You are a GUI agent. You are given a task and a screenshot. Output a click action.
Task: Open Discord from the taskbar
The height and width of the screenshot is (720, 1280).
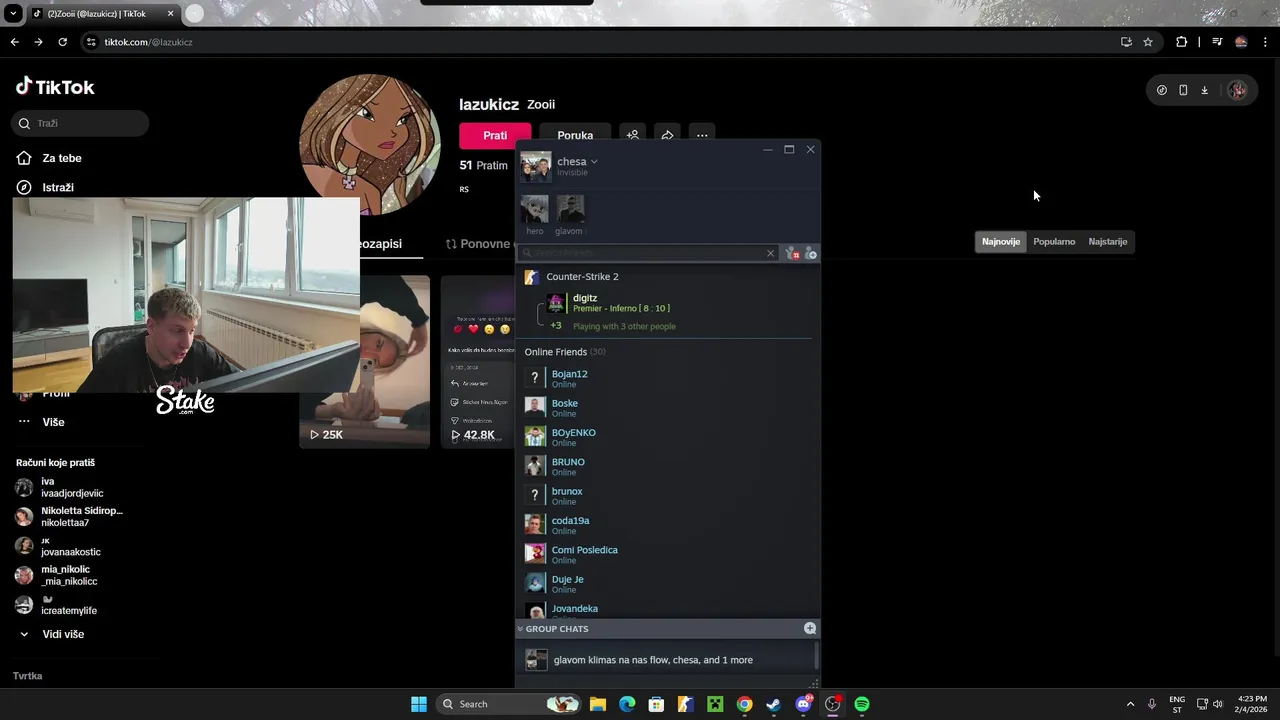[x=803, y=704]
